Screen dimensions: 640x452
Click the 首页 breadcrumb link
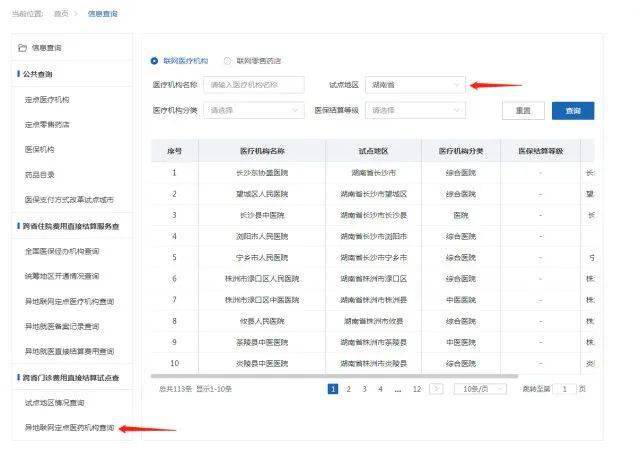(x=61, y=14)
